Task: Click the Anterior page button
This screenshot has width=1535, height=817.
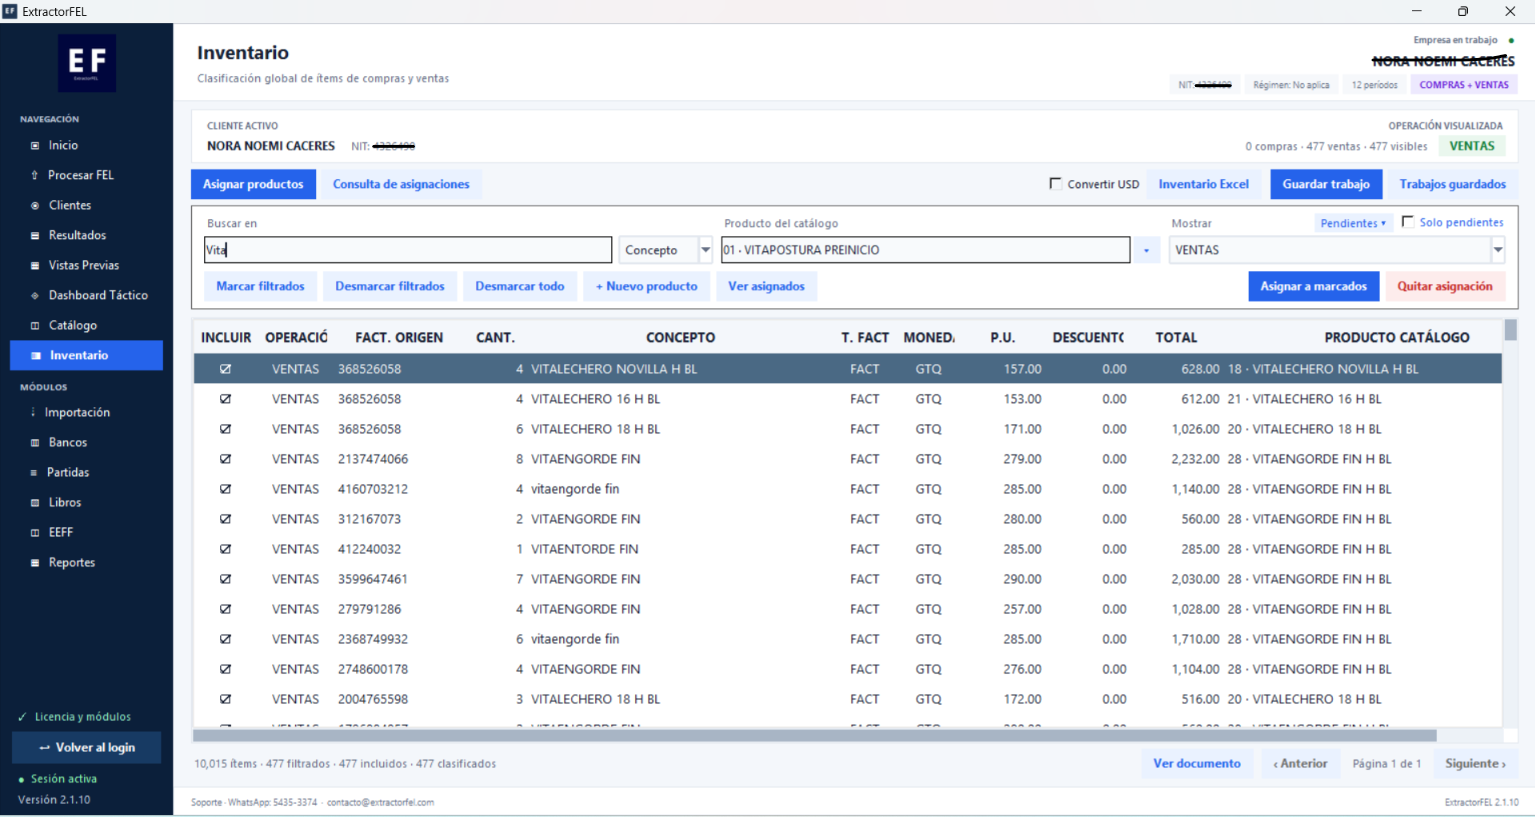Action: (1300, 763)
